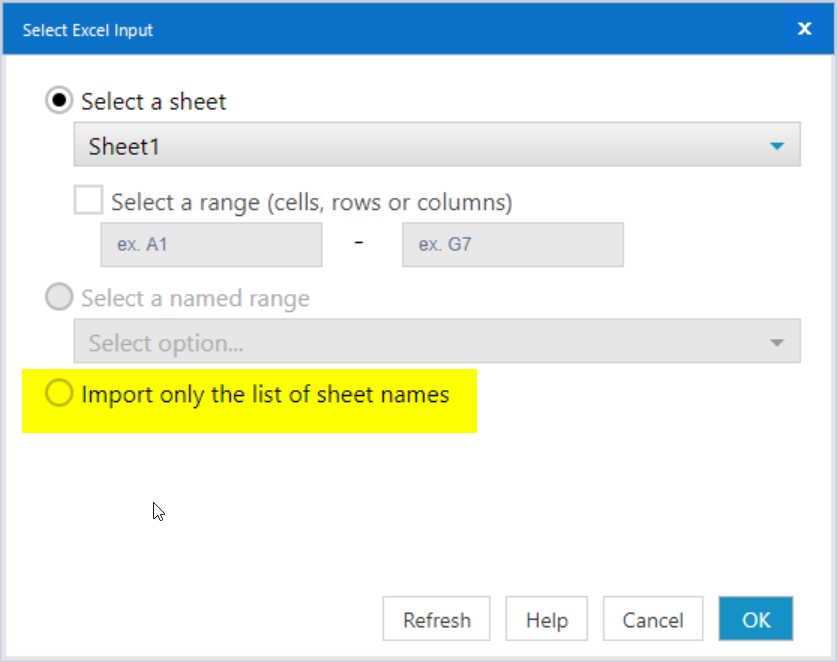The image size is (837, 662).
Task: Focus the range end field "ex. G7"
Action: click(x=512, y=245)
